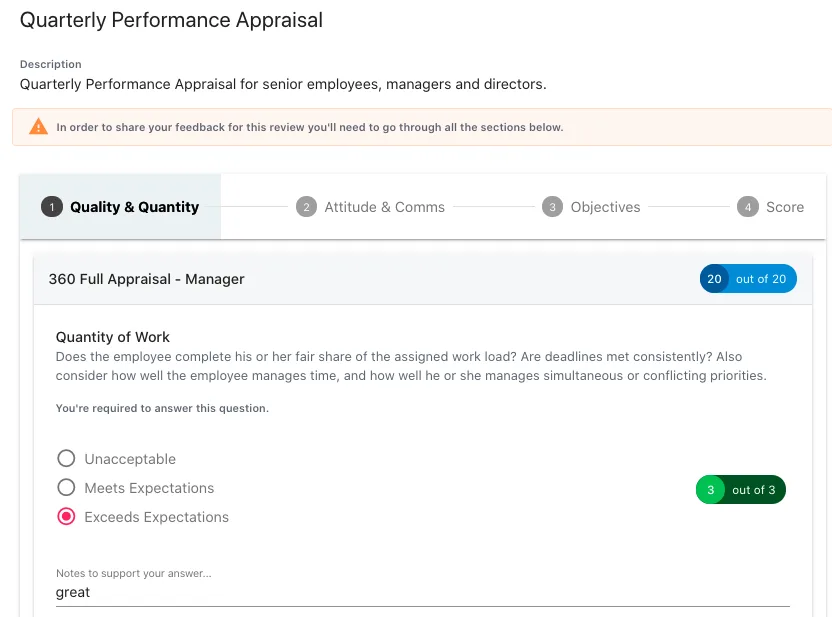The width and height of the screenshot is (832, 617).
Task: Select the Meets Expectations radio option
Action: 66,487
